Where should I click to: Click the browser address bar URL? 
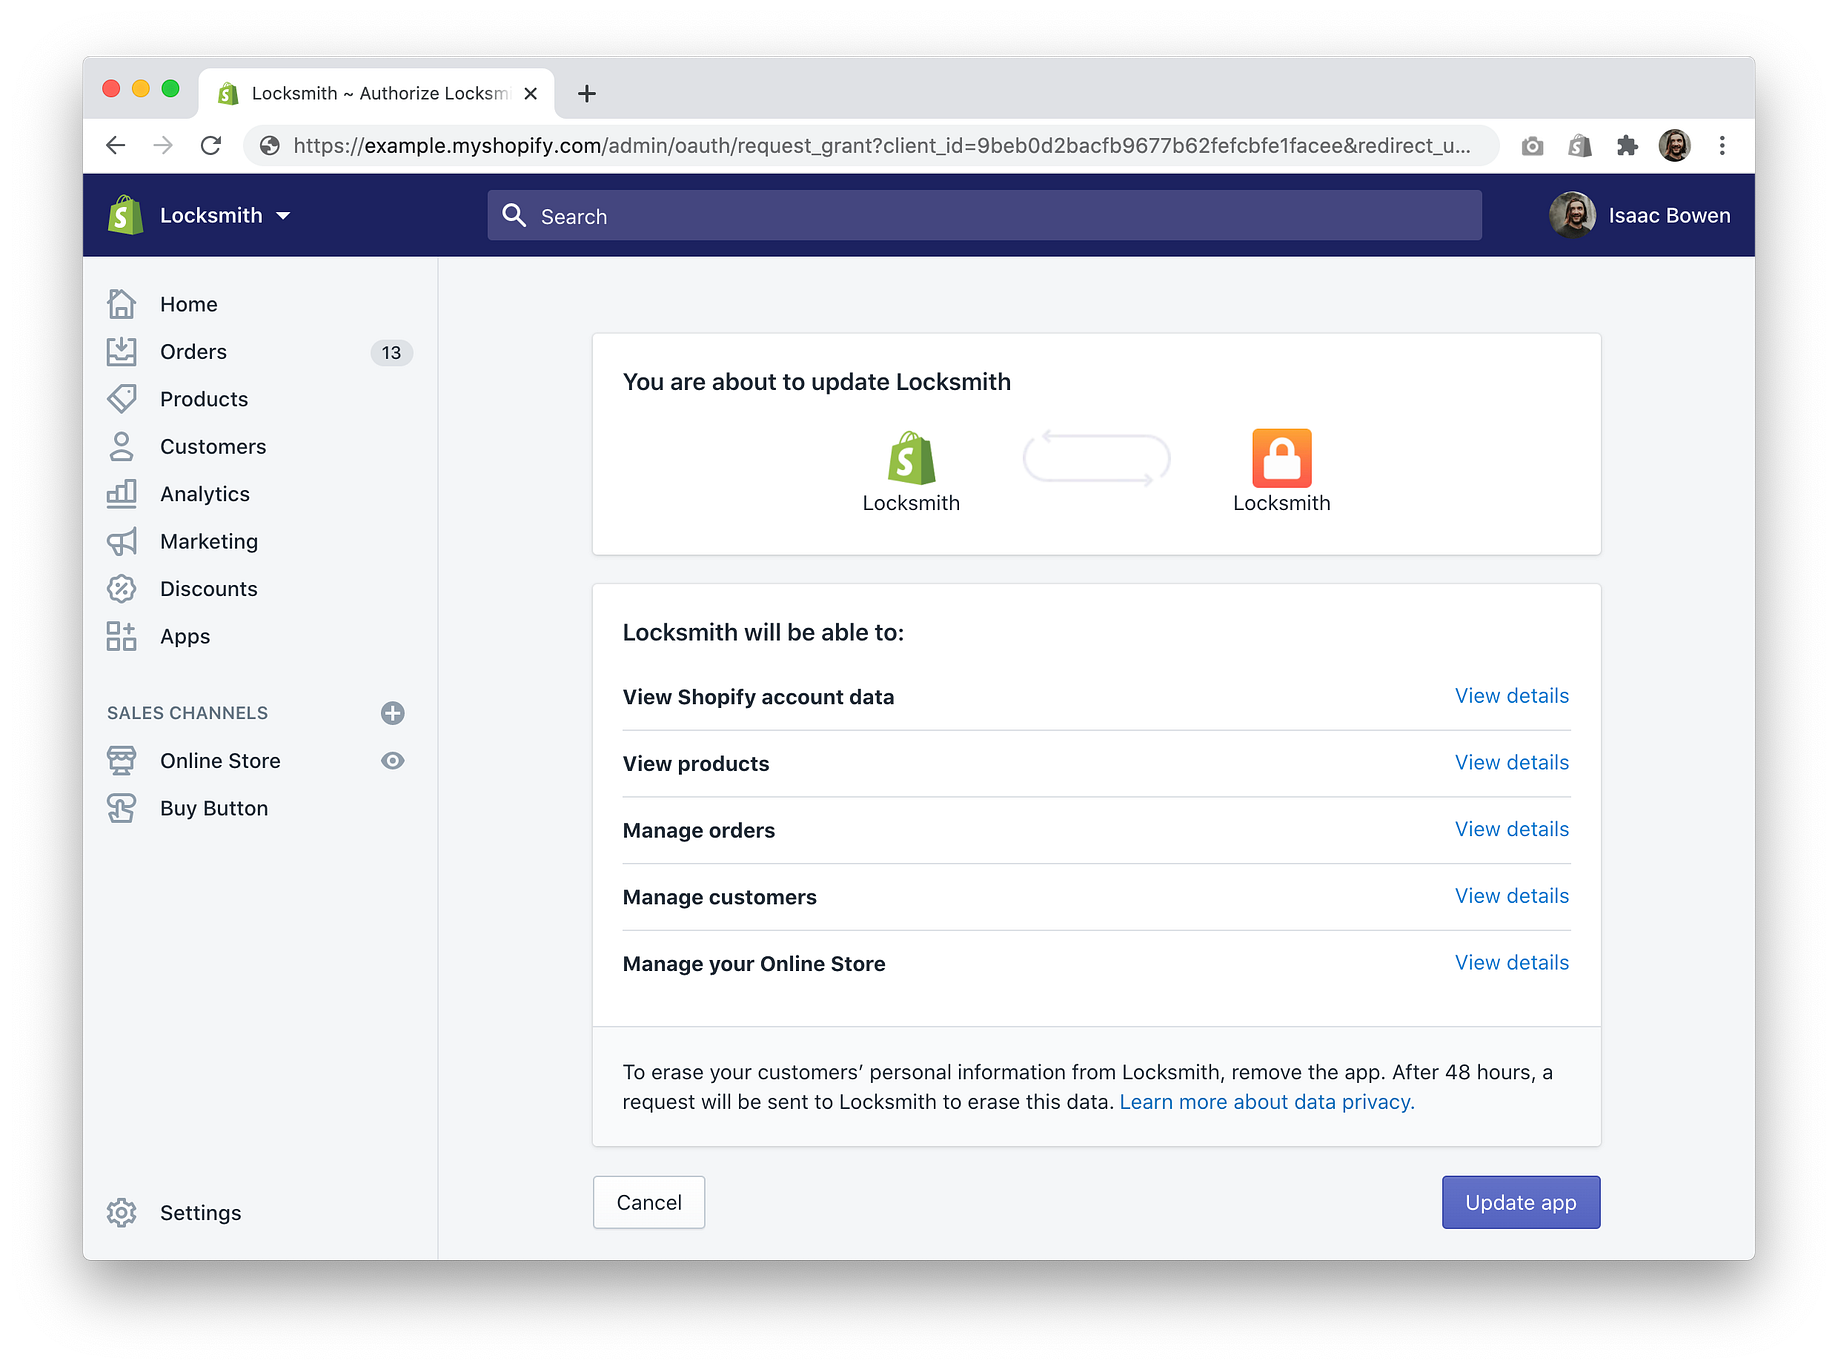(880, 146)
